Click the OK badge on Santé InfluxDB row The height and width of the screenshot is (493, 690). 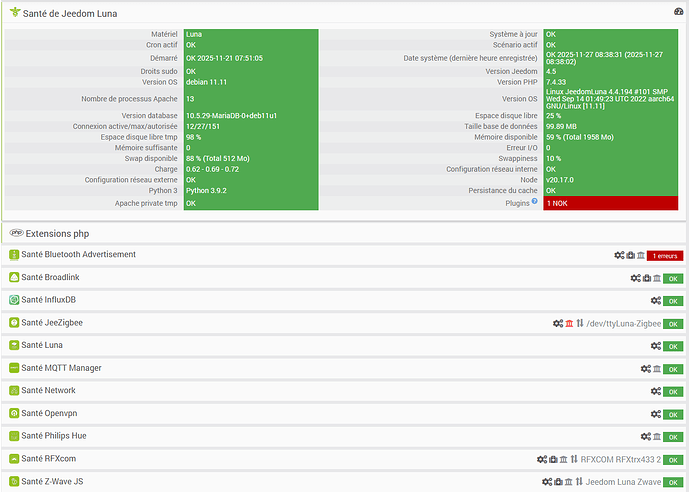tap(673, 301)
